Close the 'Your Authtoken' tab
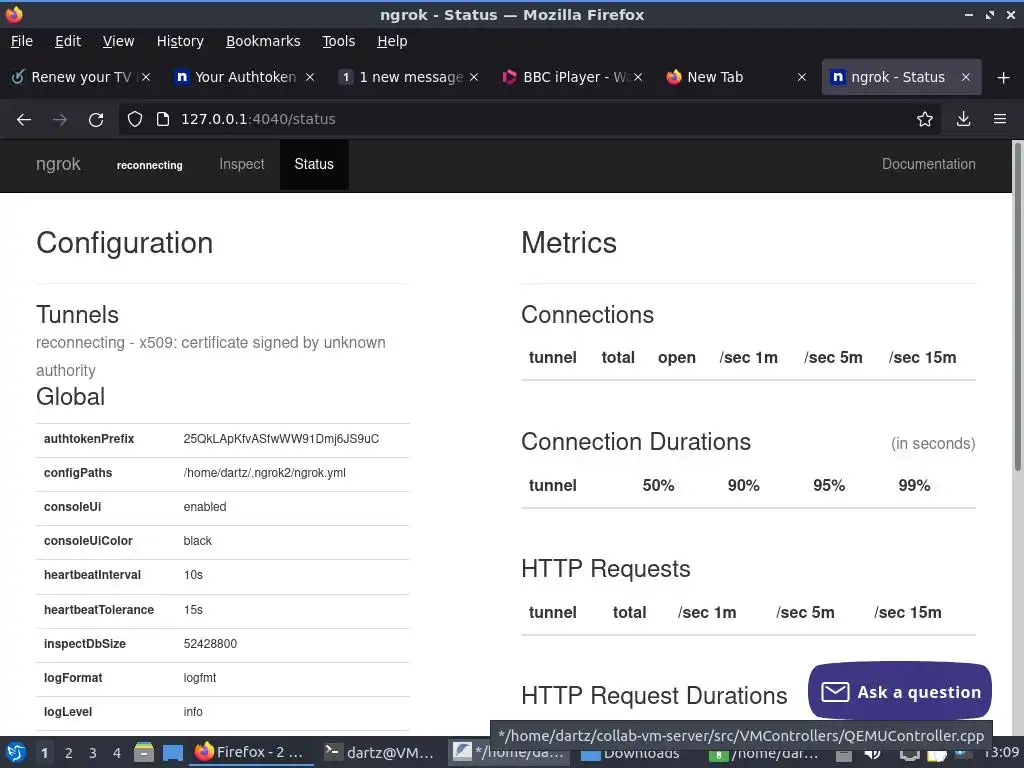This screenshot has height=768, width=1024. pos(310,77)
